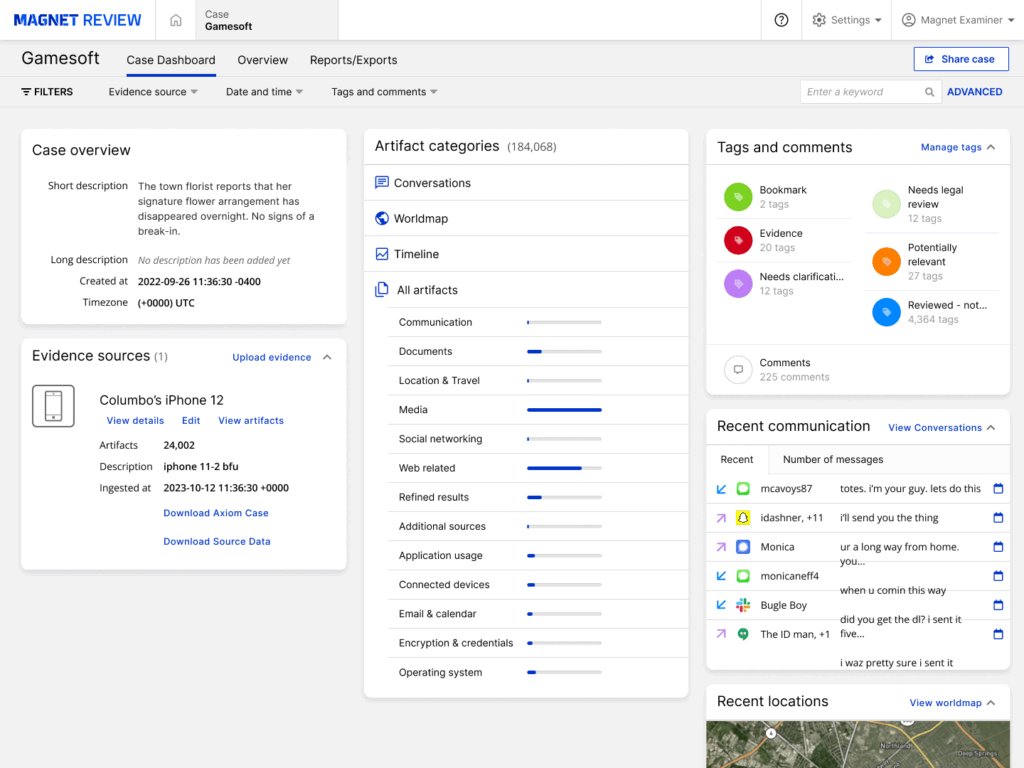The height and width of the screenshot is (768, 1024).
Task: Open Manage tags
Action: pos(951,147)
